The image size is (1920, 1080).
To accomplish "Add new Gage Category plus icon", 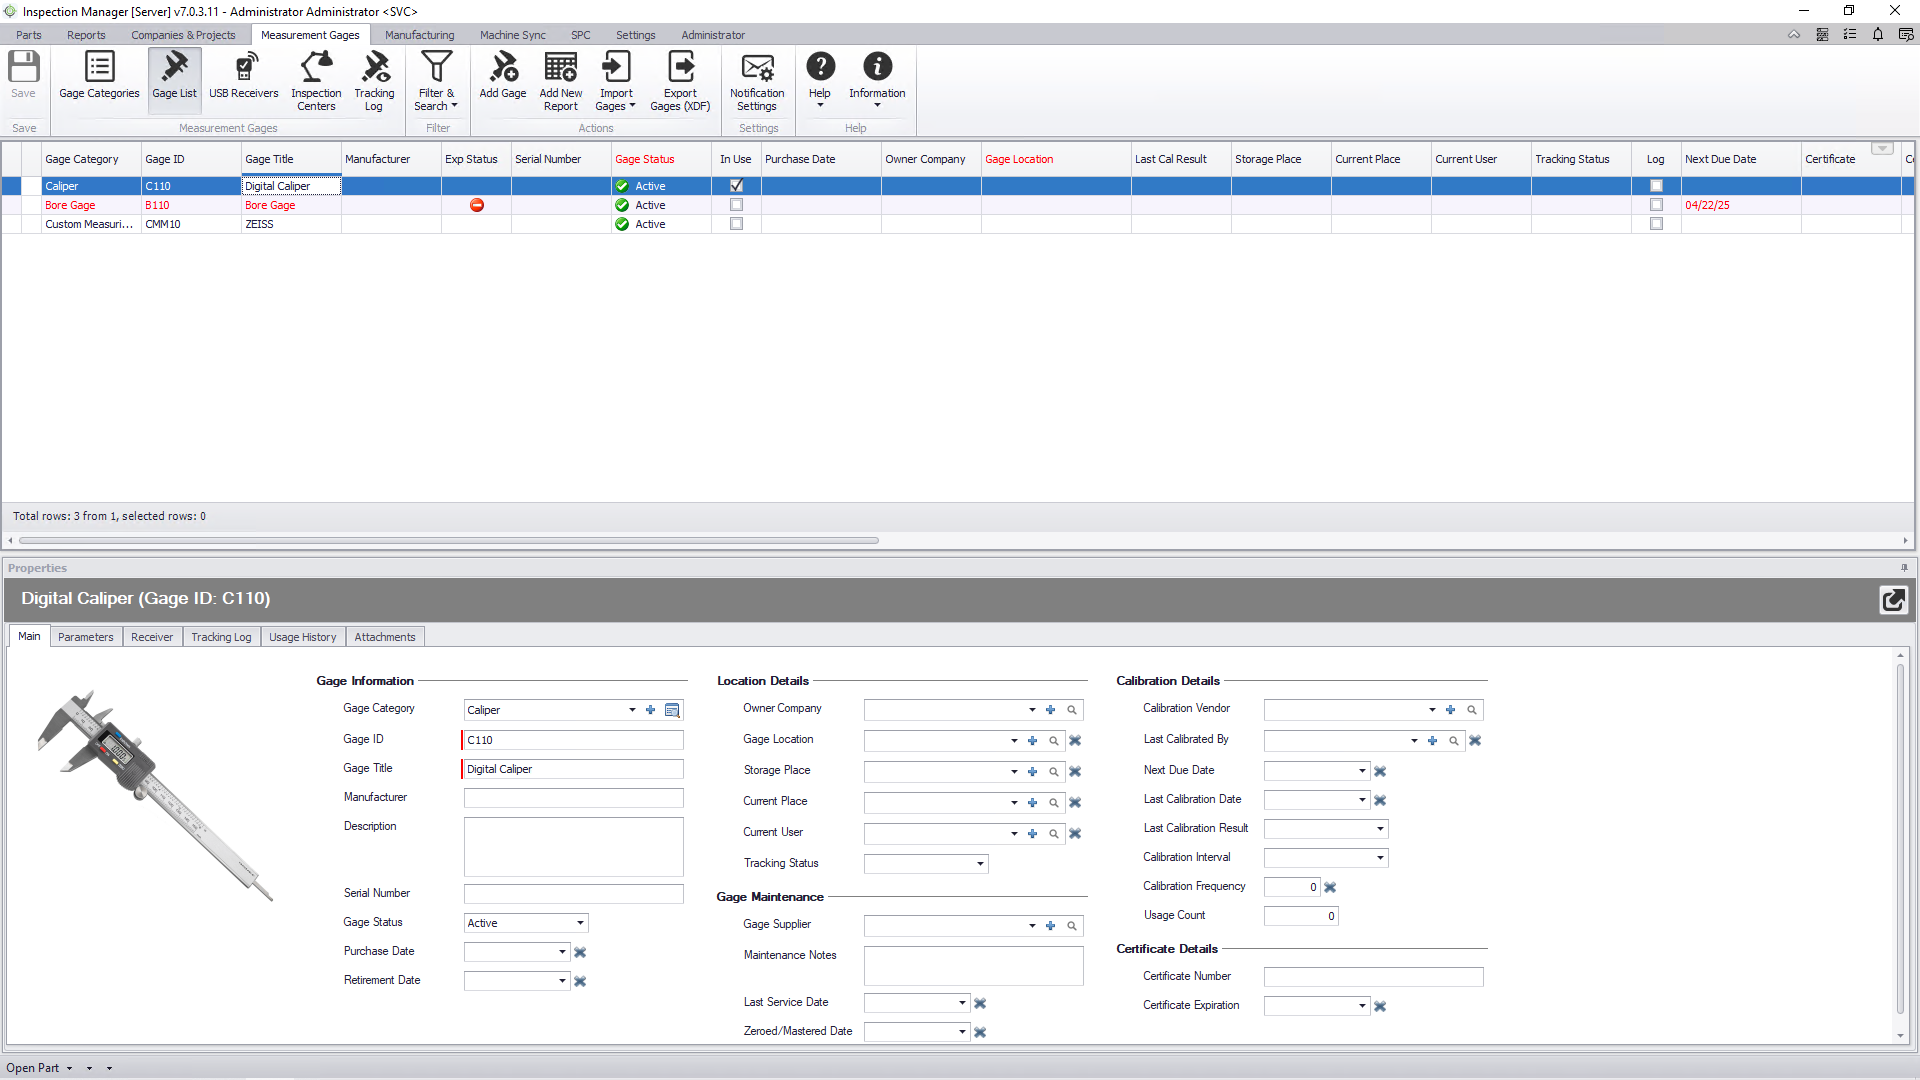I will (x=650, y=710).
